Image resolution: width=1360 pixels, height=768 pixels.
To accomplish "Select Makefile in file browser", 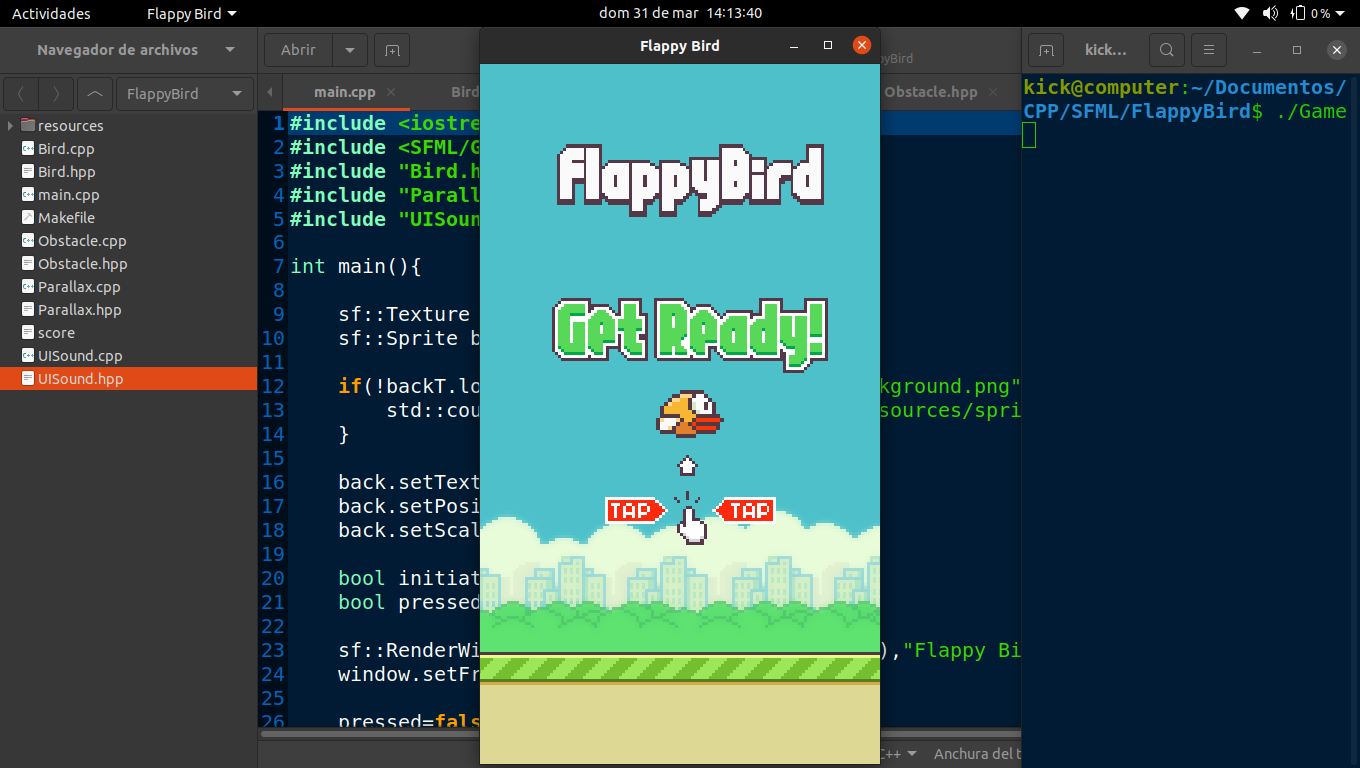I will click(66, 218).
